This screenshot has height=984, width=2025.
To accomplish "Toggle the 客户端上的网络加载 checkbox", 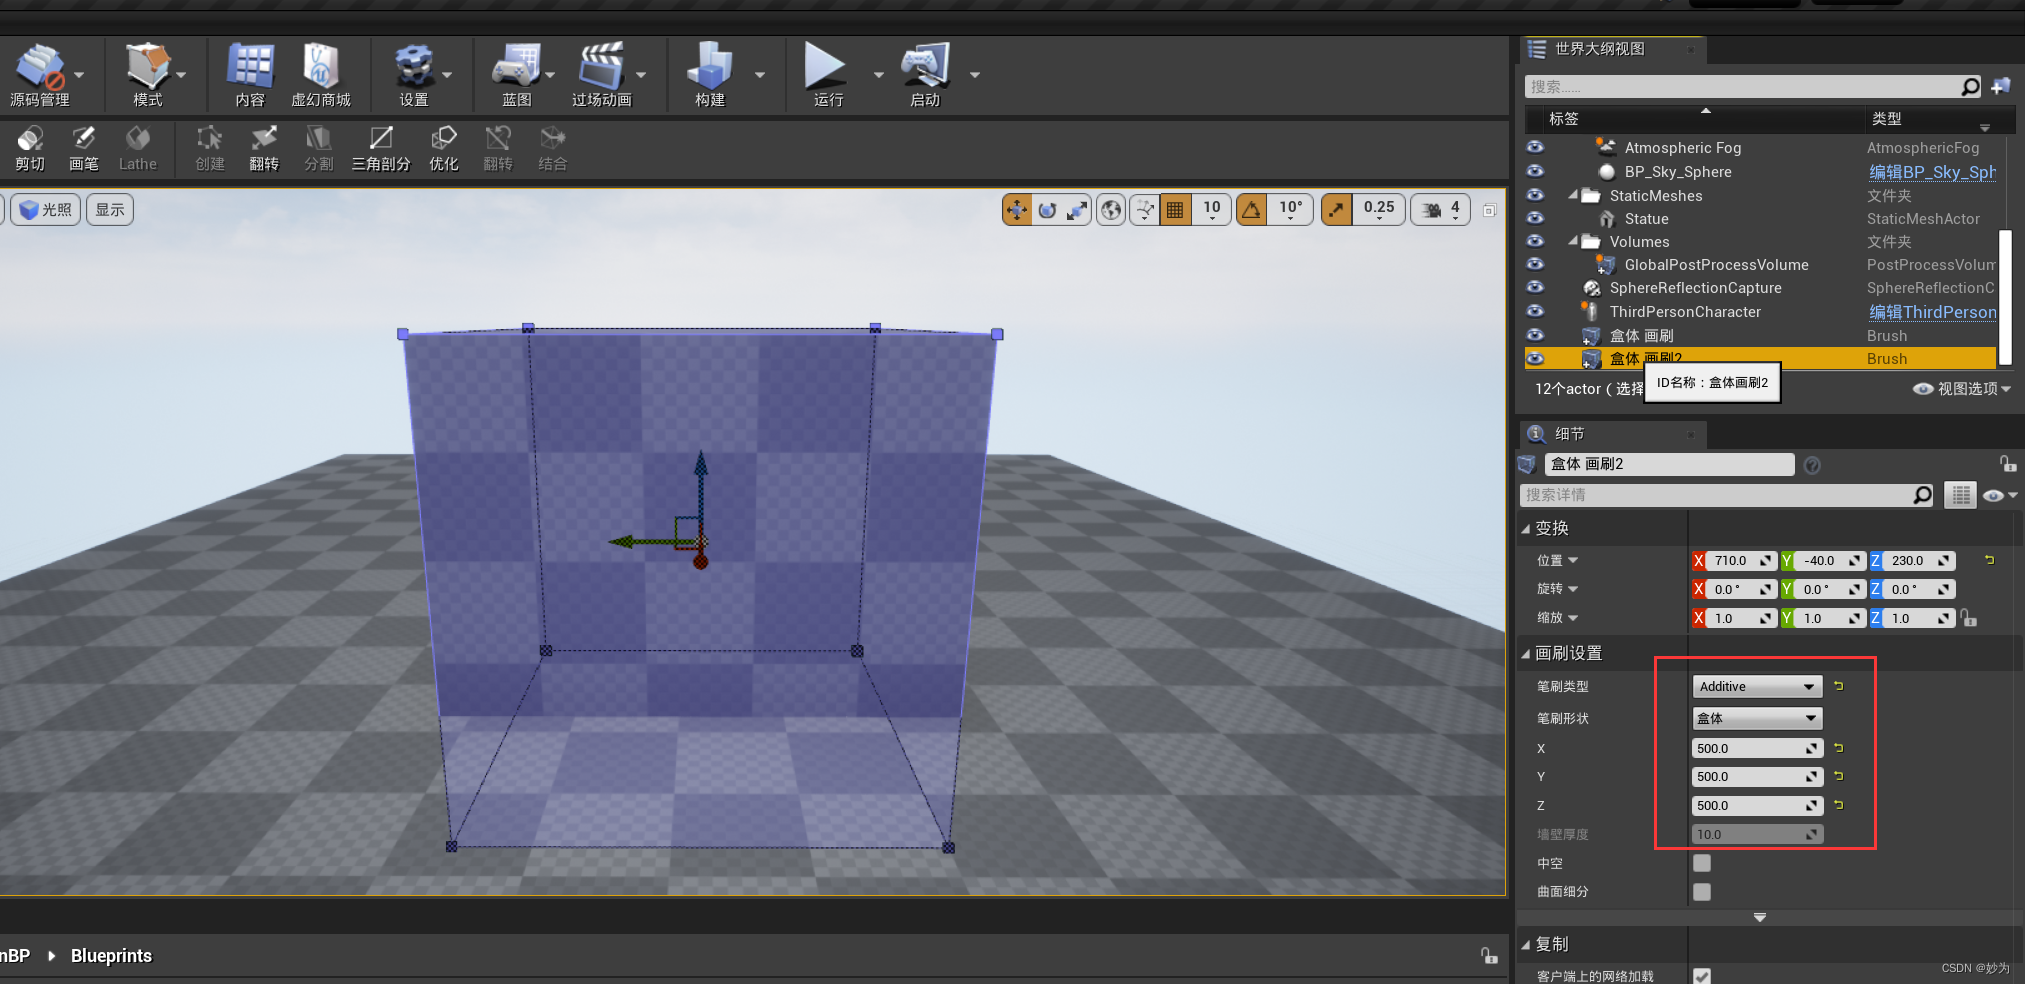I will point(1702,976).
